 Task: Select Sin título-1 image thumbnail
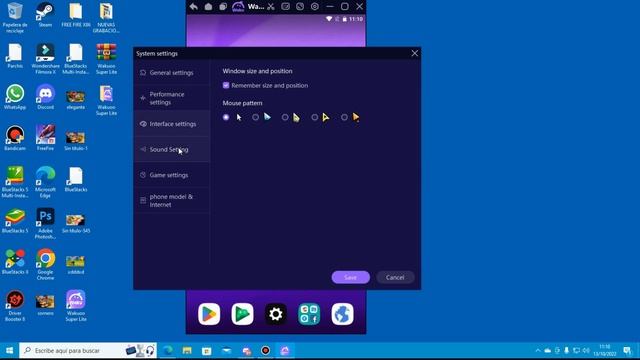(x=76, y=141)
